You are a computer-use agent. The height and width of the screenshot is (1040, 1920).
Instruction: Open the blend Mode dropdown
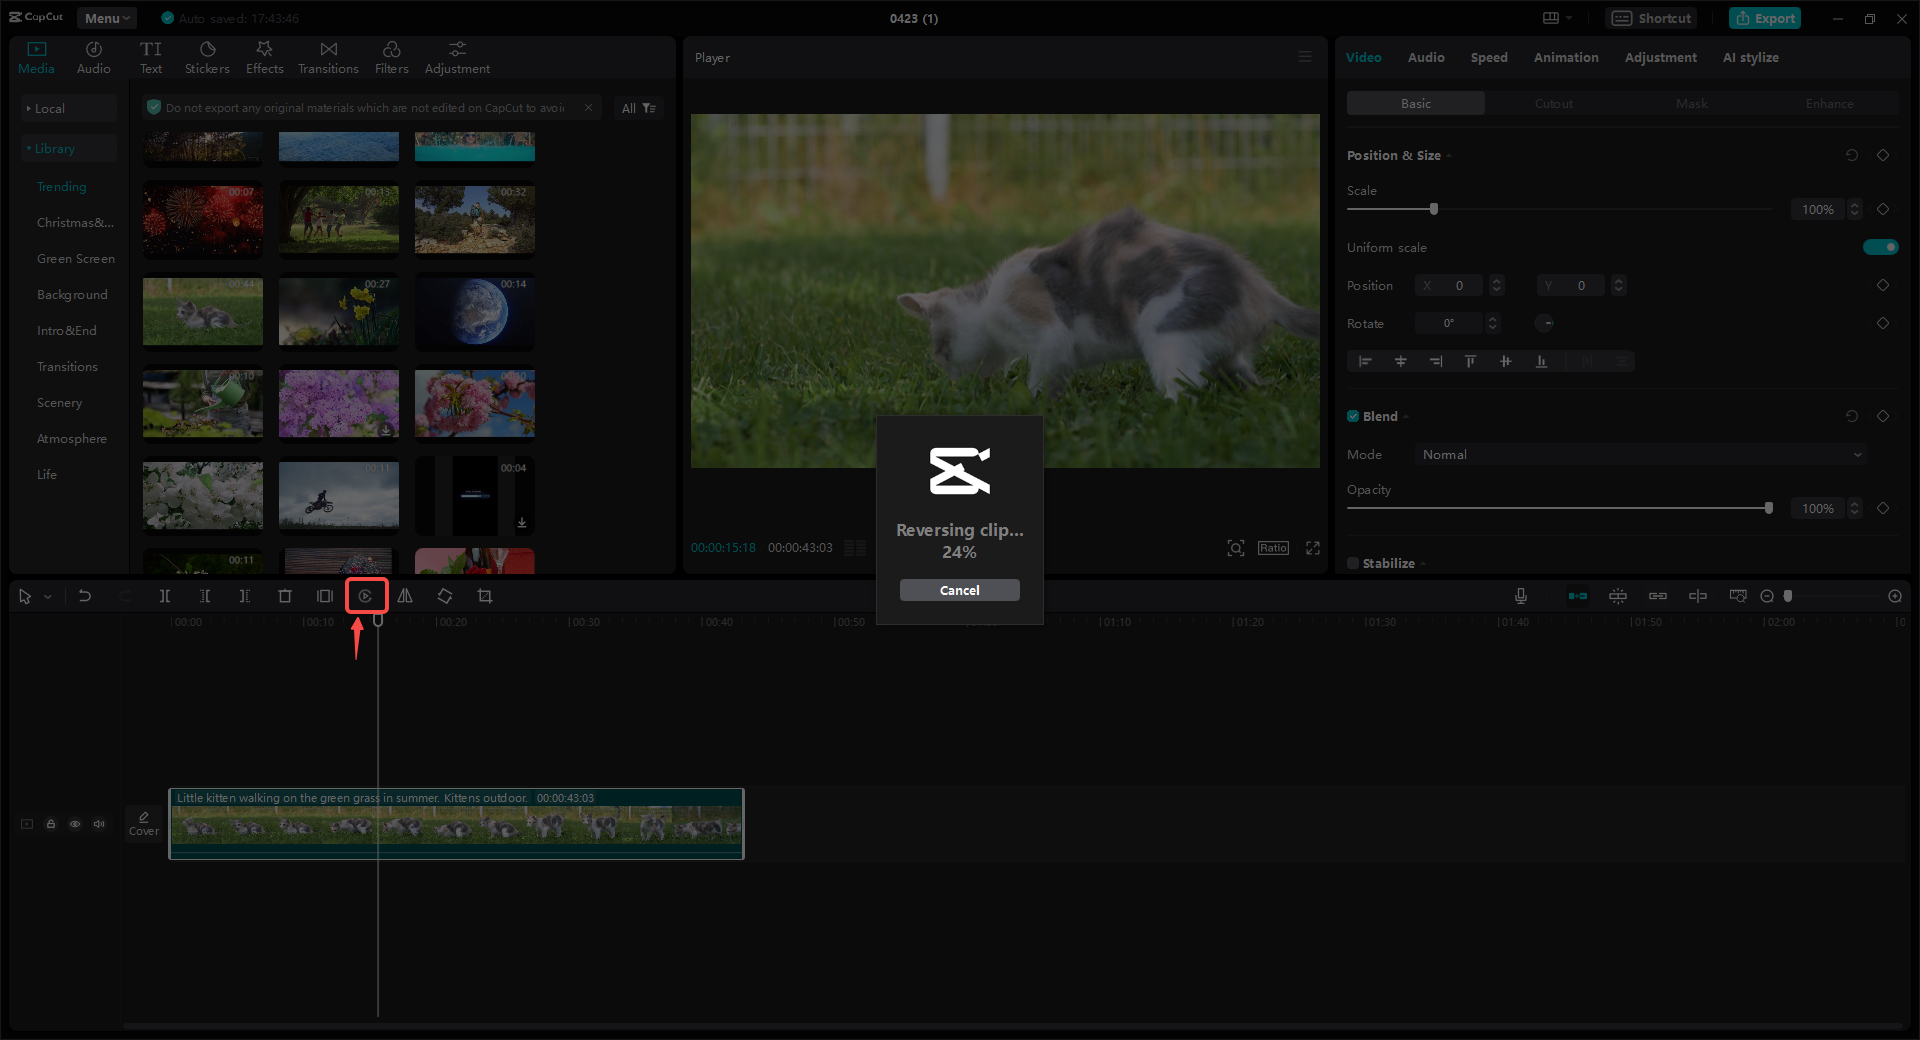[1641, 455]
